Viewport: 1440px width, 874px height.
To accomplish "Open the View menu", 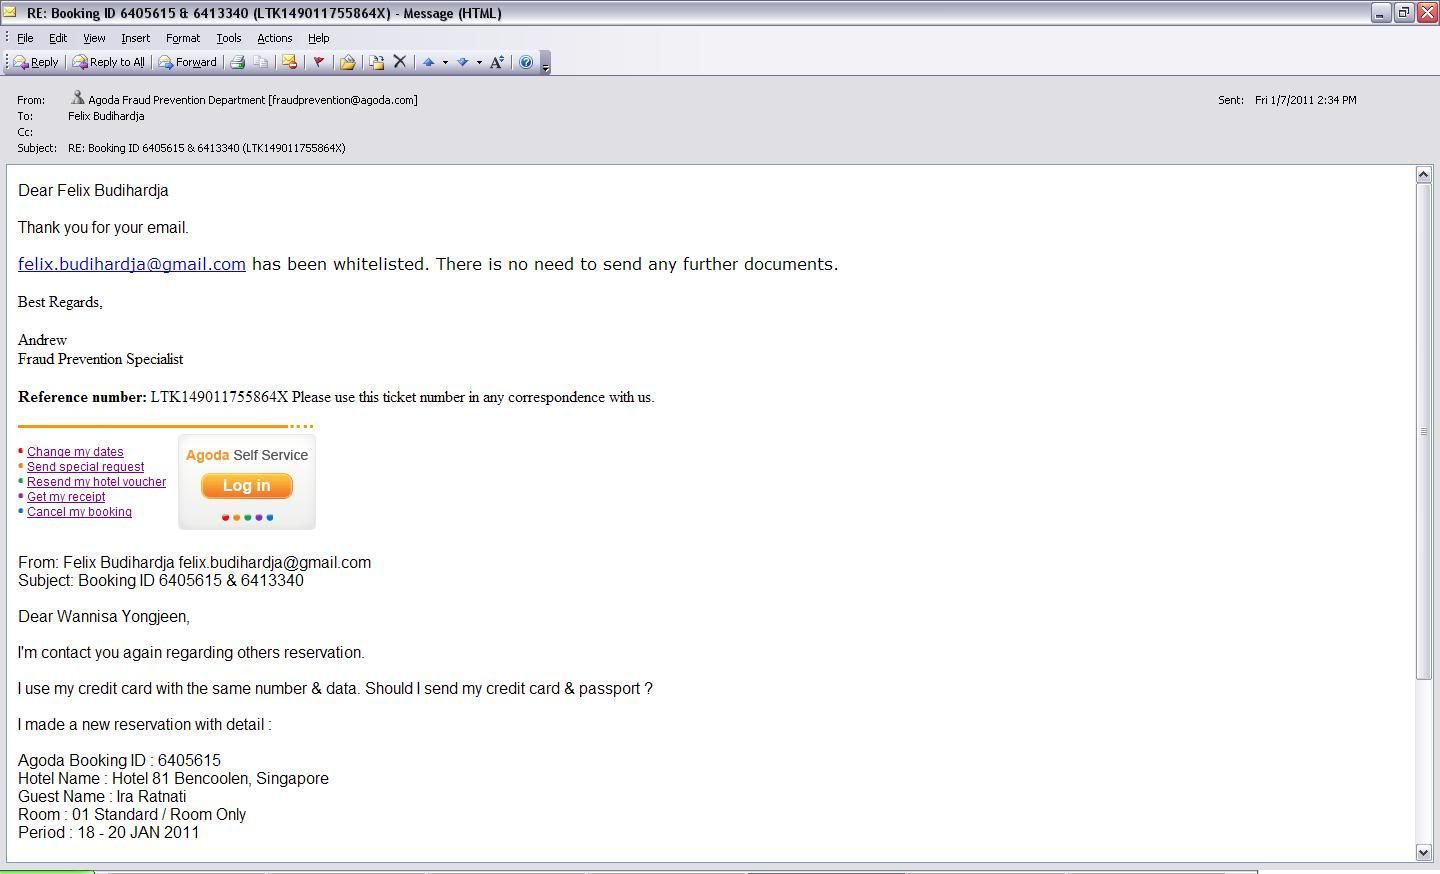I will pyautogui.click(x=94, y=38).
